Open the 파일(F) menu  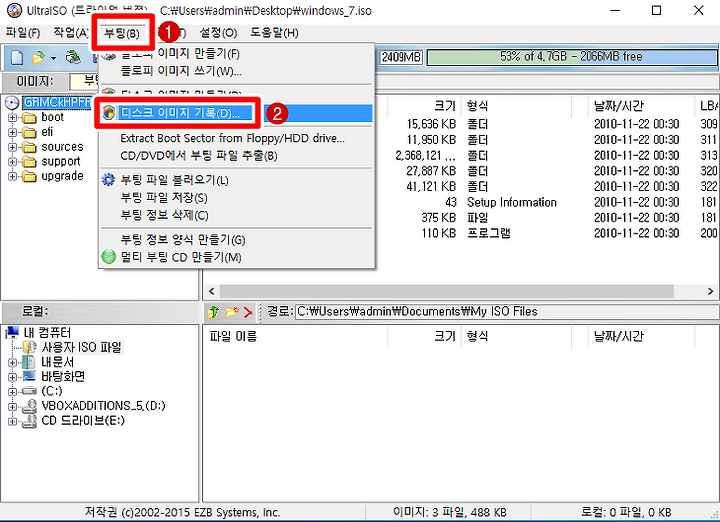pyautogui.click(x=22, y=33)
